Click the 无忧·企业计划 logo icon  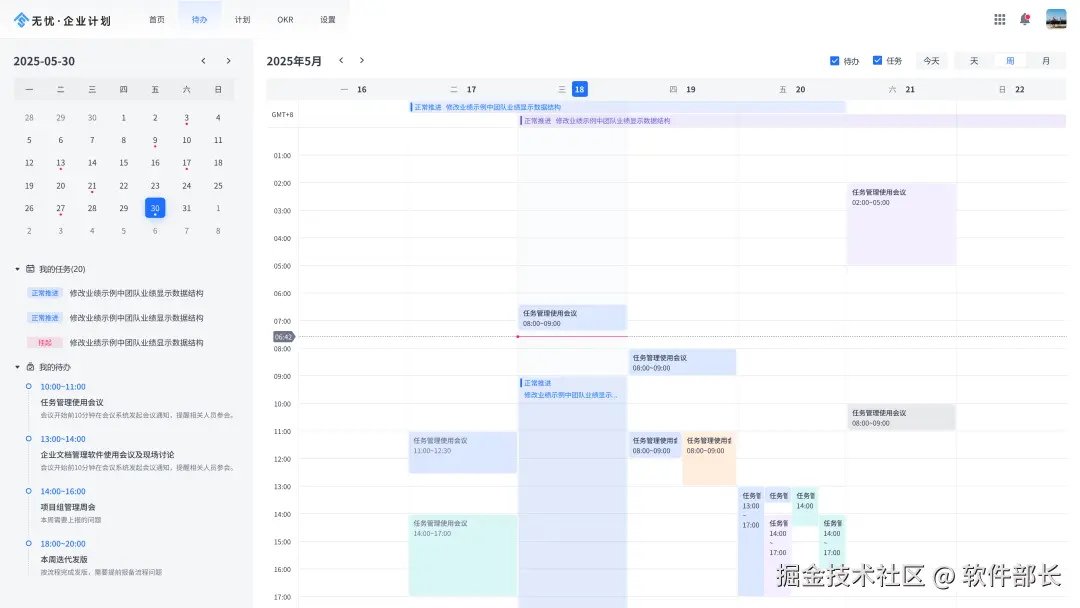pos(21,20)
